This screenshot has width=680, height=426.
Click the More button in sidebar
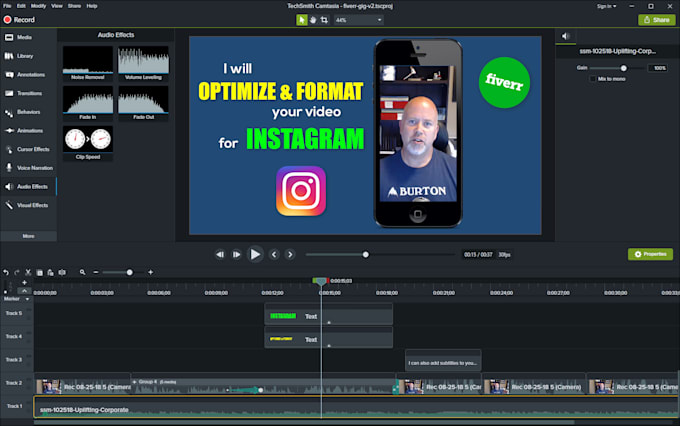28,236
